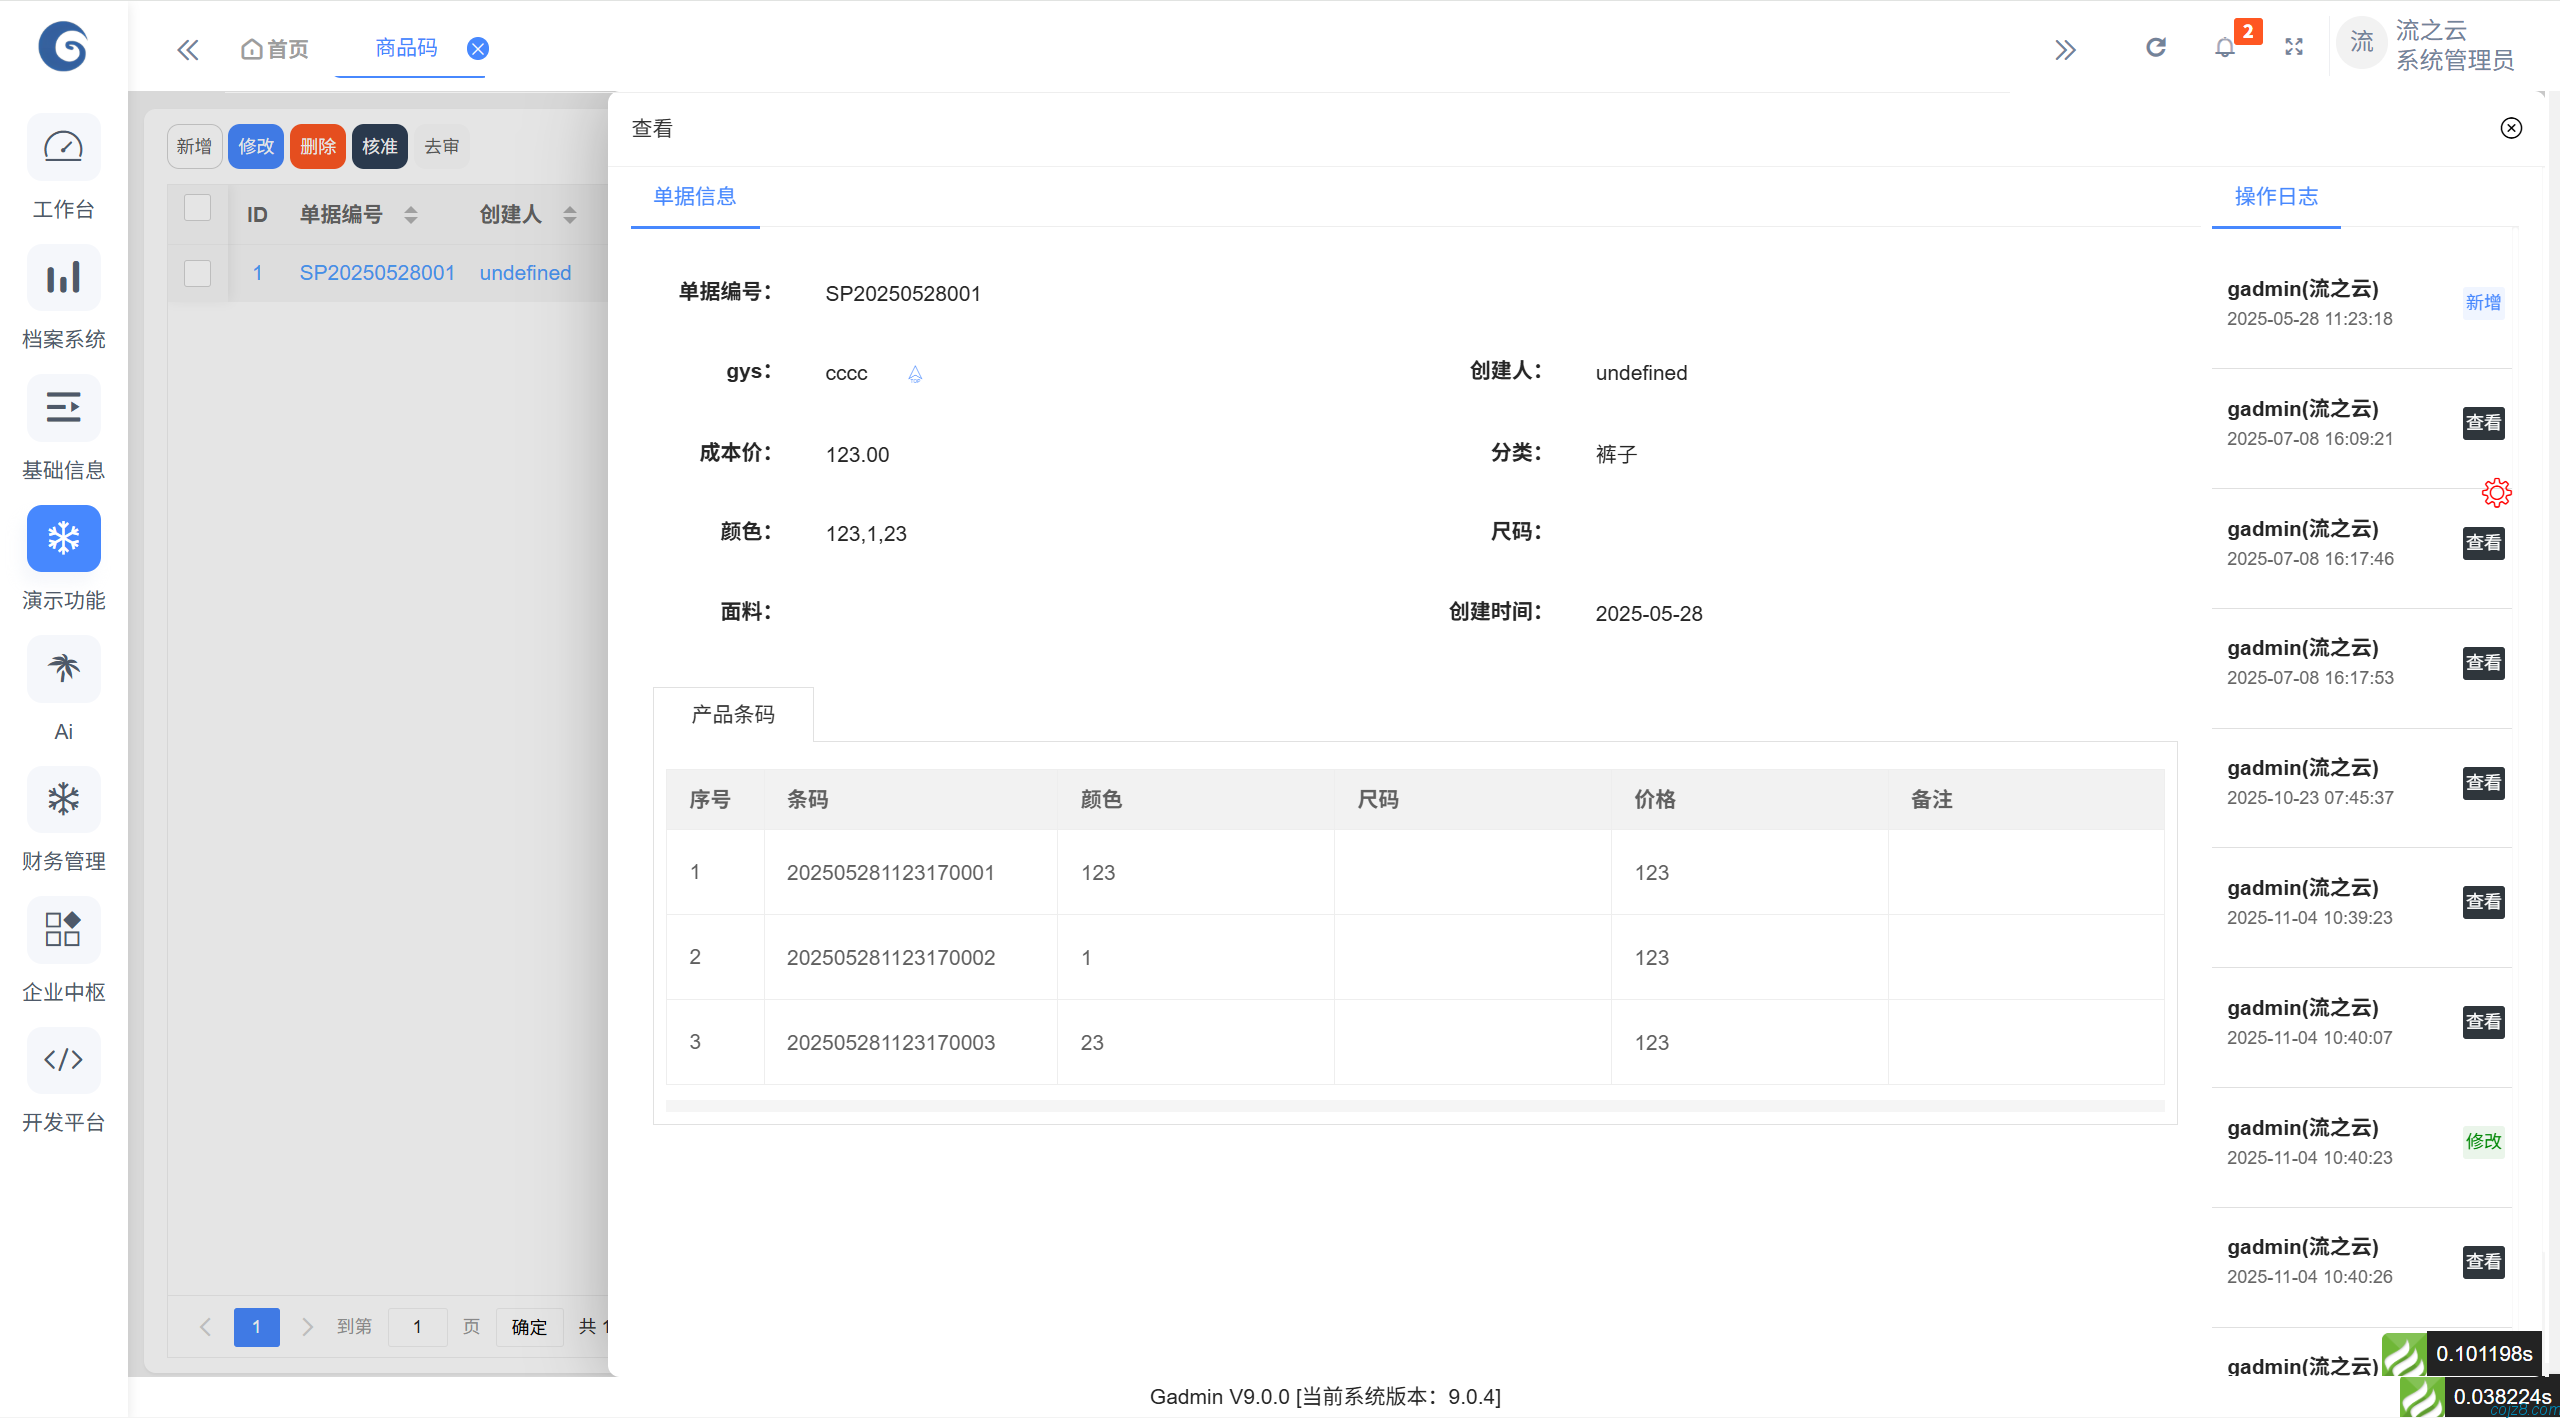
Task: Click the red gear icon in log panel
Action: (x=2496, y=492)
